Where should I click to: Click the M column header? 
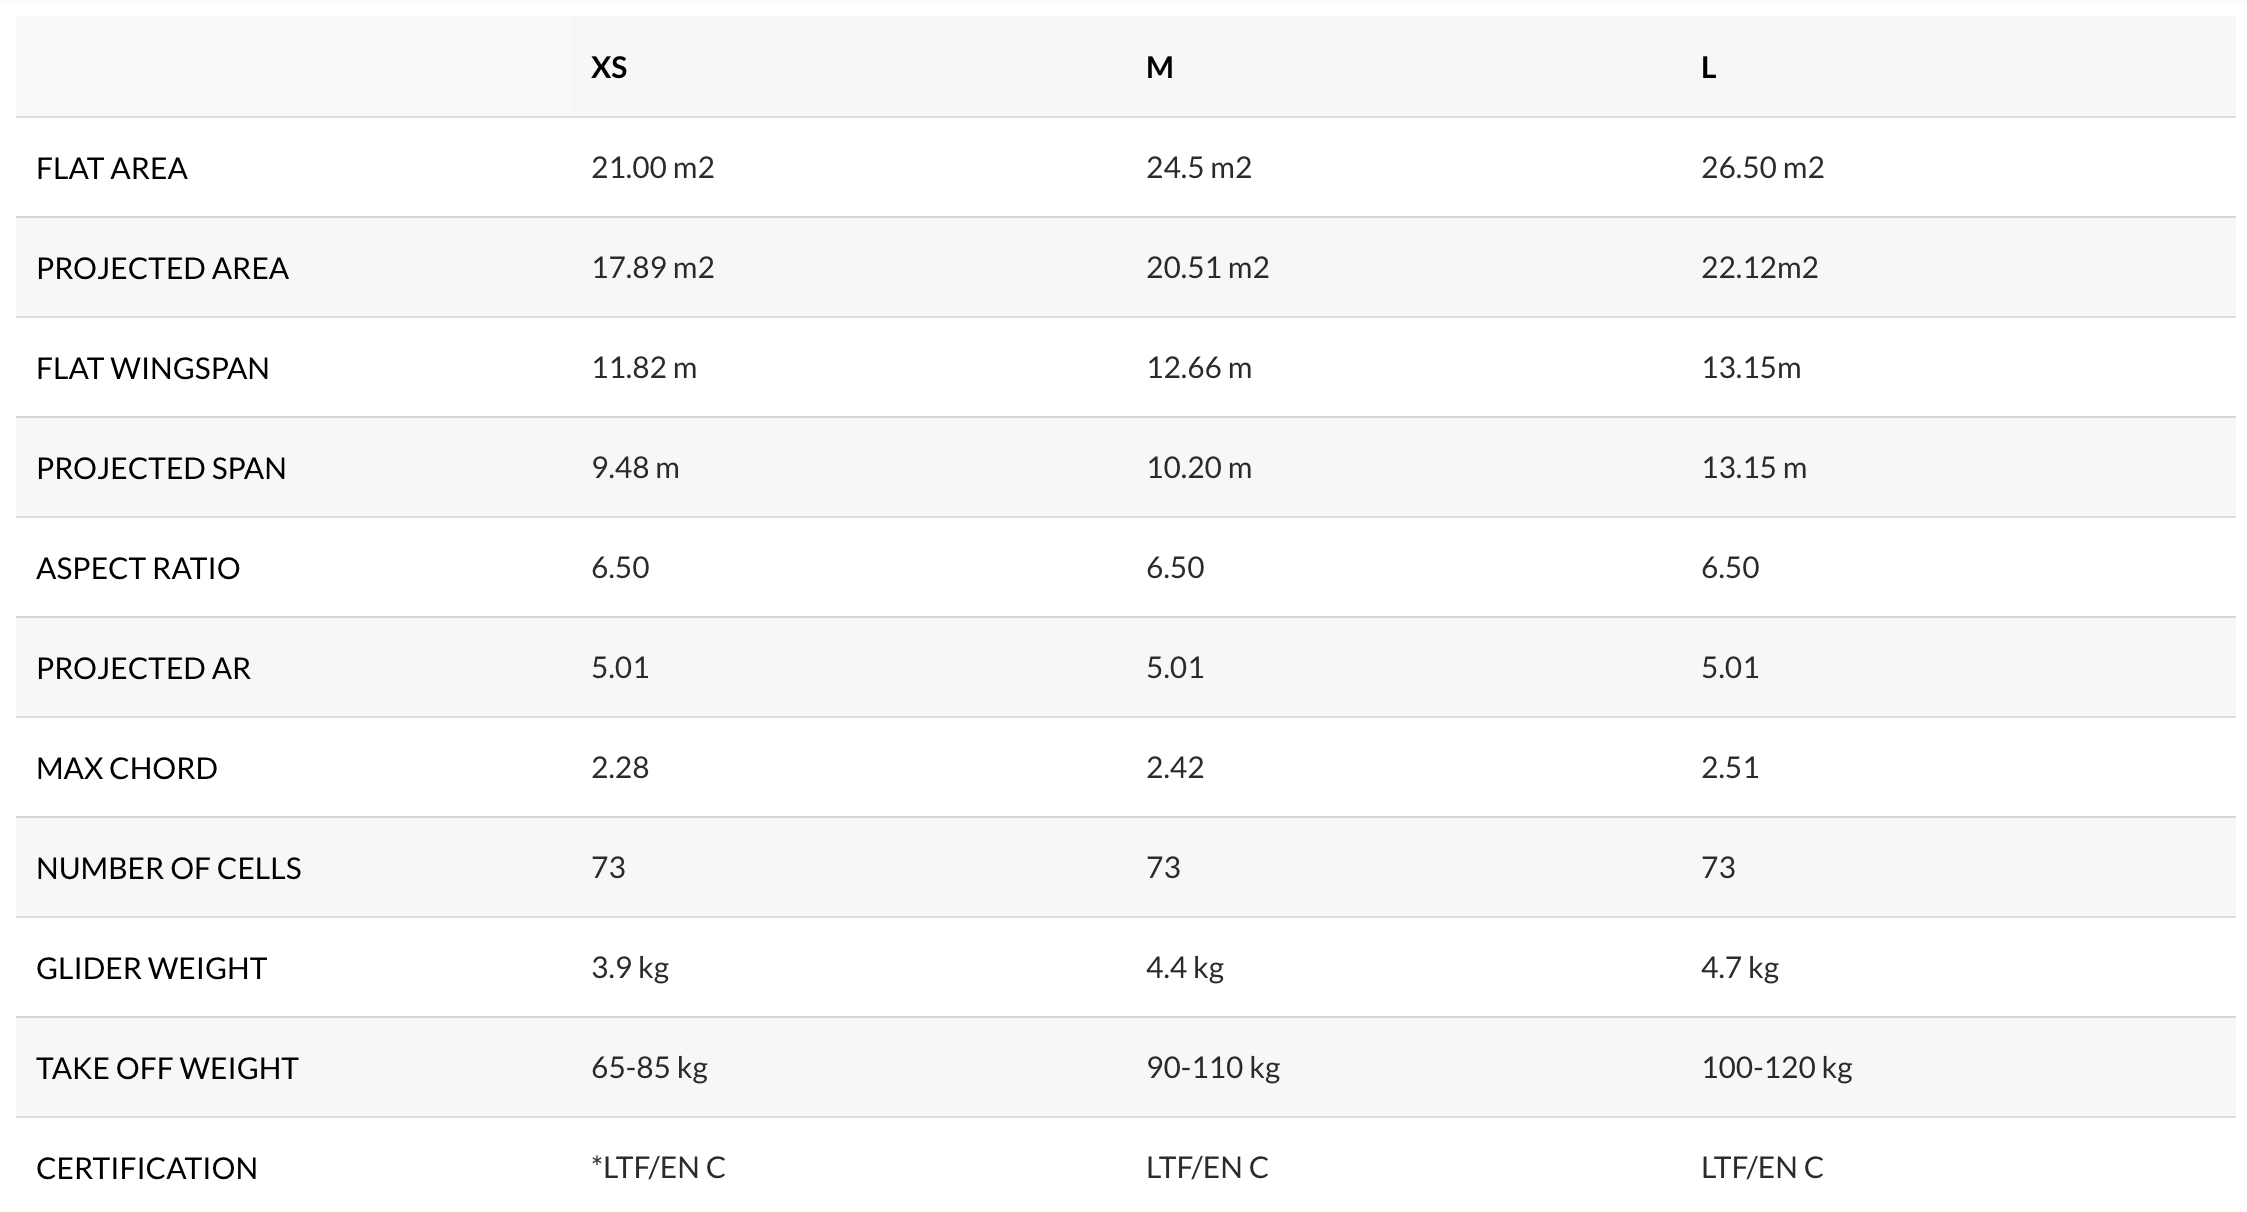click(x=1159, y=67)
